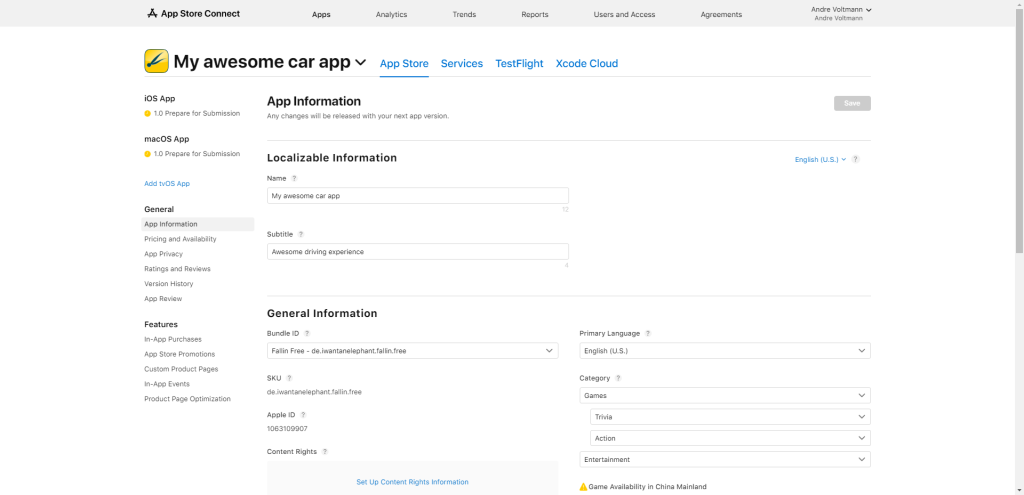1024x495 pixels.
Task: Select the App Store tab
Action: click(x=404, y=63)
